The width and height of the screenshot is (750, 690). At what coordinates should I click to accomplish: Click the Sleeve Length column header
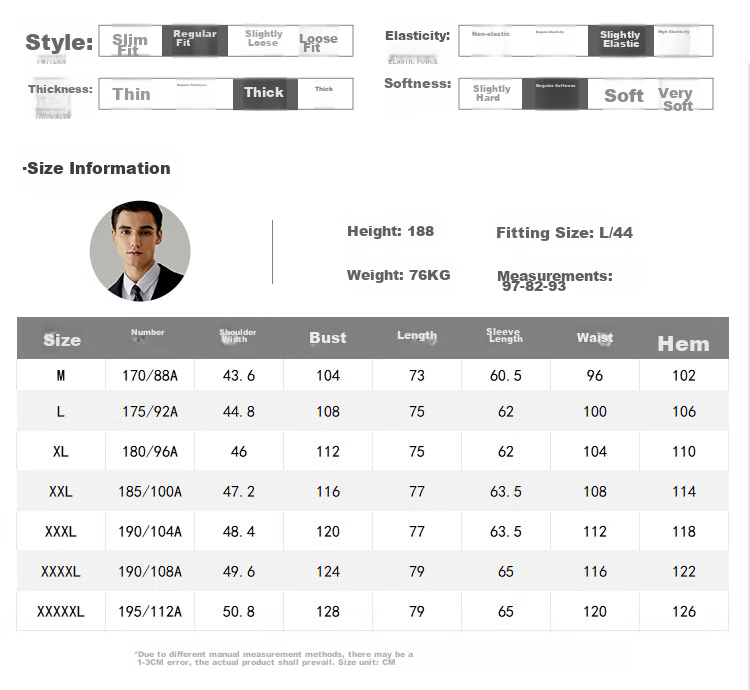(x=505, y=335)
